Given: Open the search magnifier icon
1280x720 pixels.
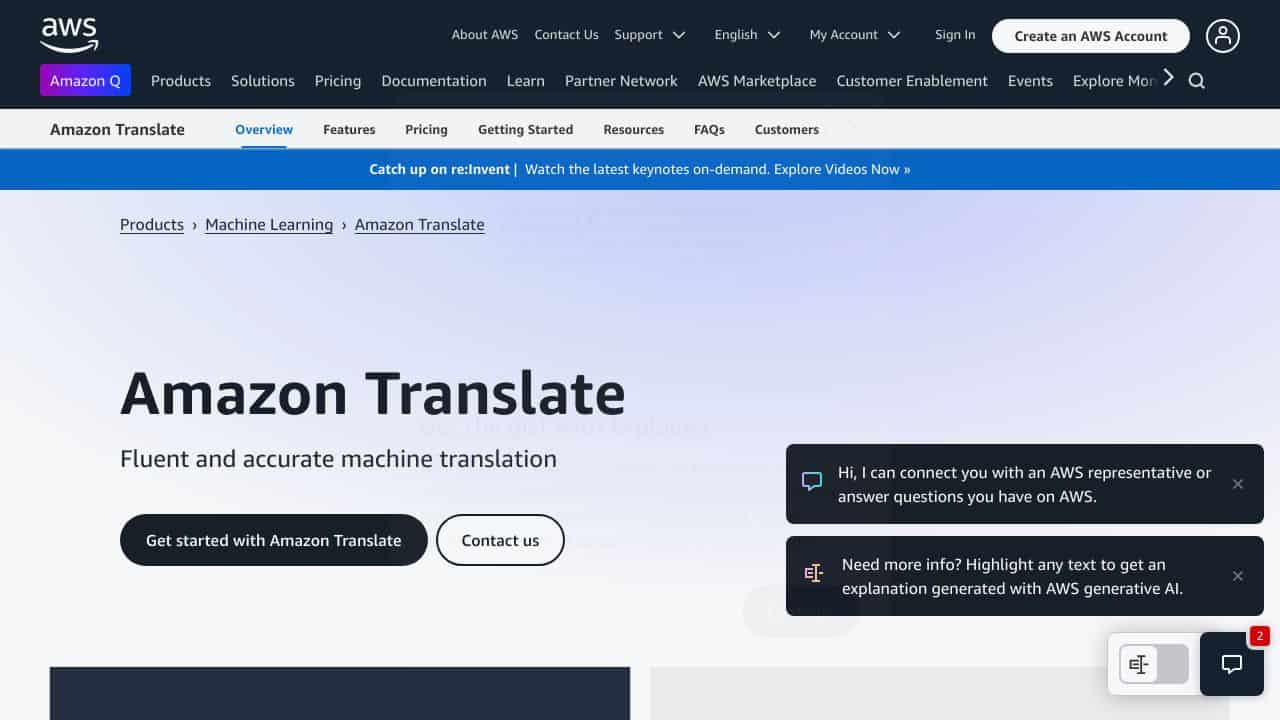Looking at the screenshot, I should pyautogui.click(x=1196, y=81).
